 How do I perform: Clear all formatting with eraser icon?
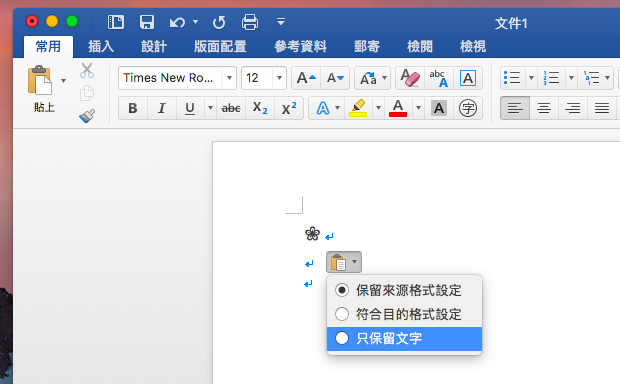point(410,78)
